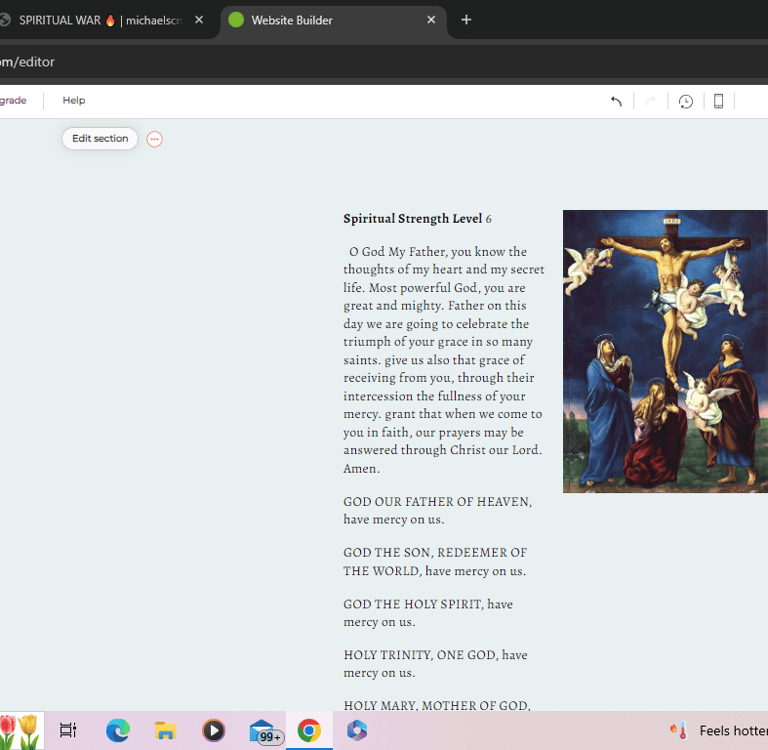Open Mail app with 99+ badge
Screen dimensions: 768x750
[264, 731]
